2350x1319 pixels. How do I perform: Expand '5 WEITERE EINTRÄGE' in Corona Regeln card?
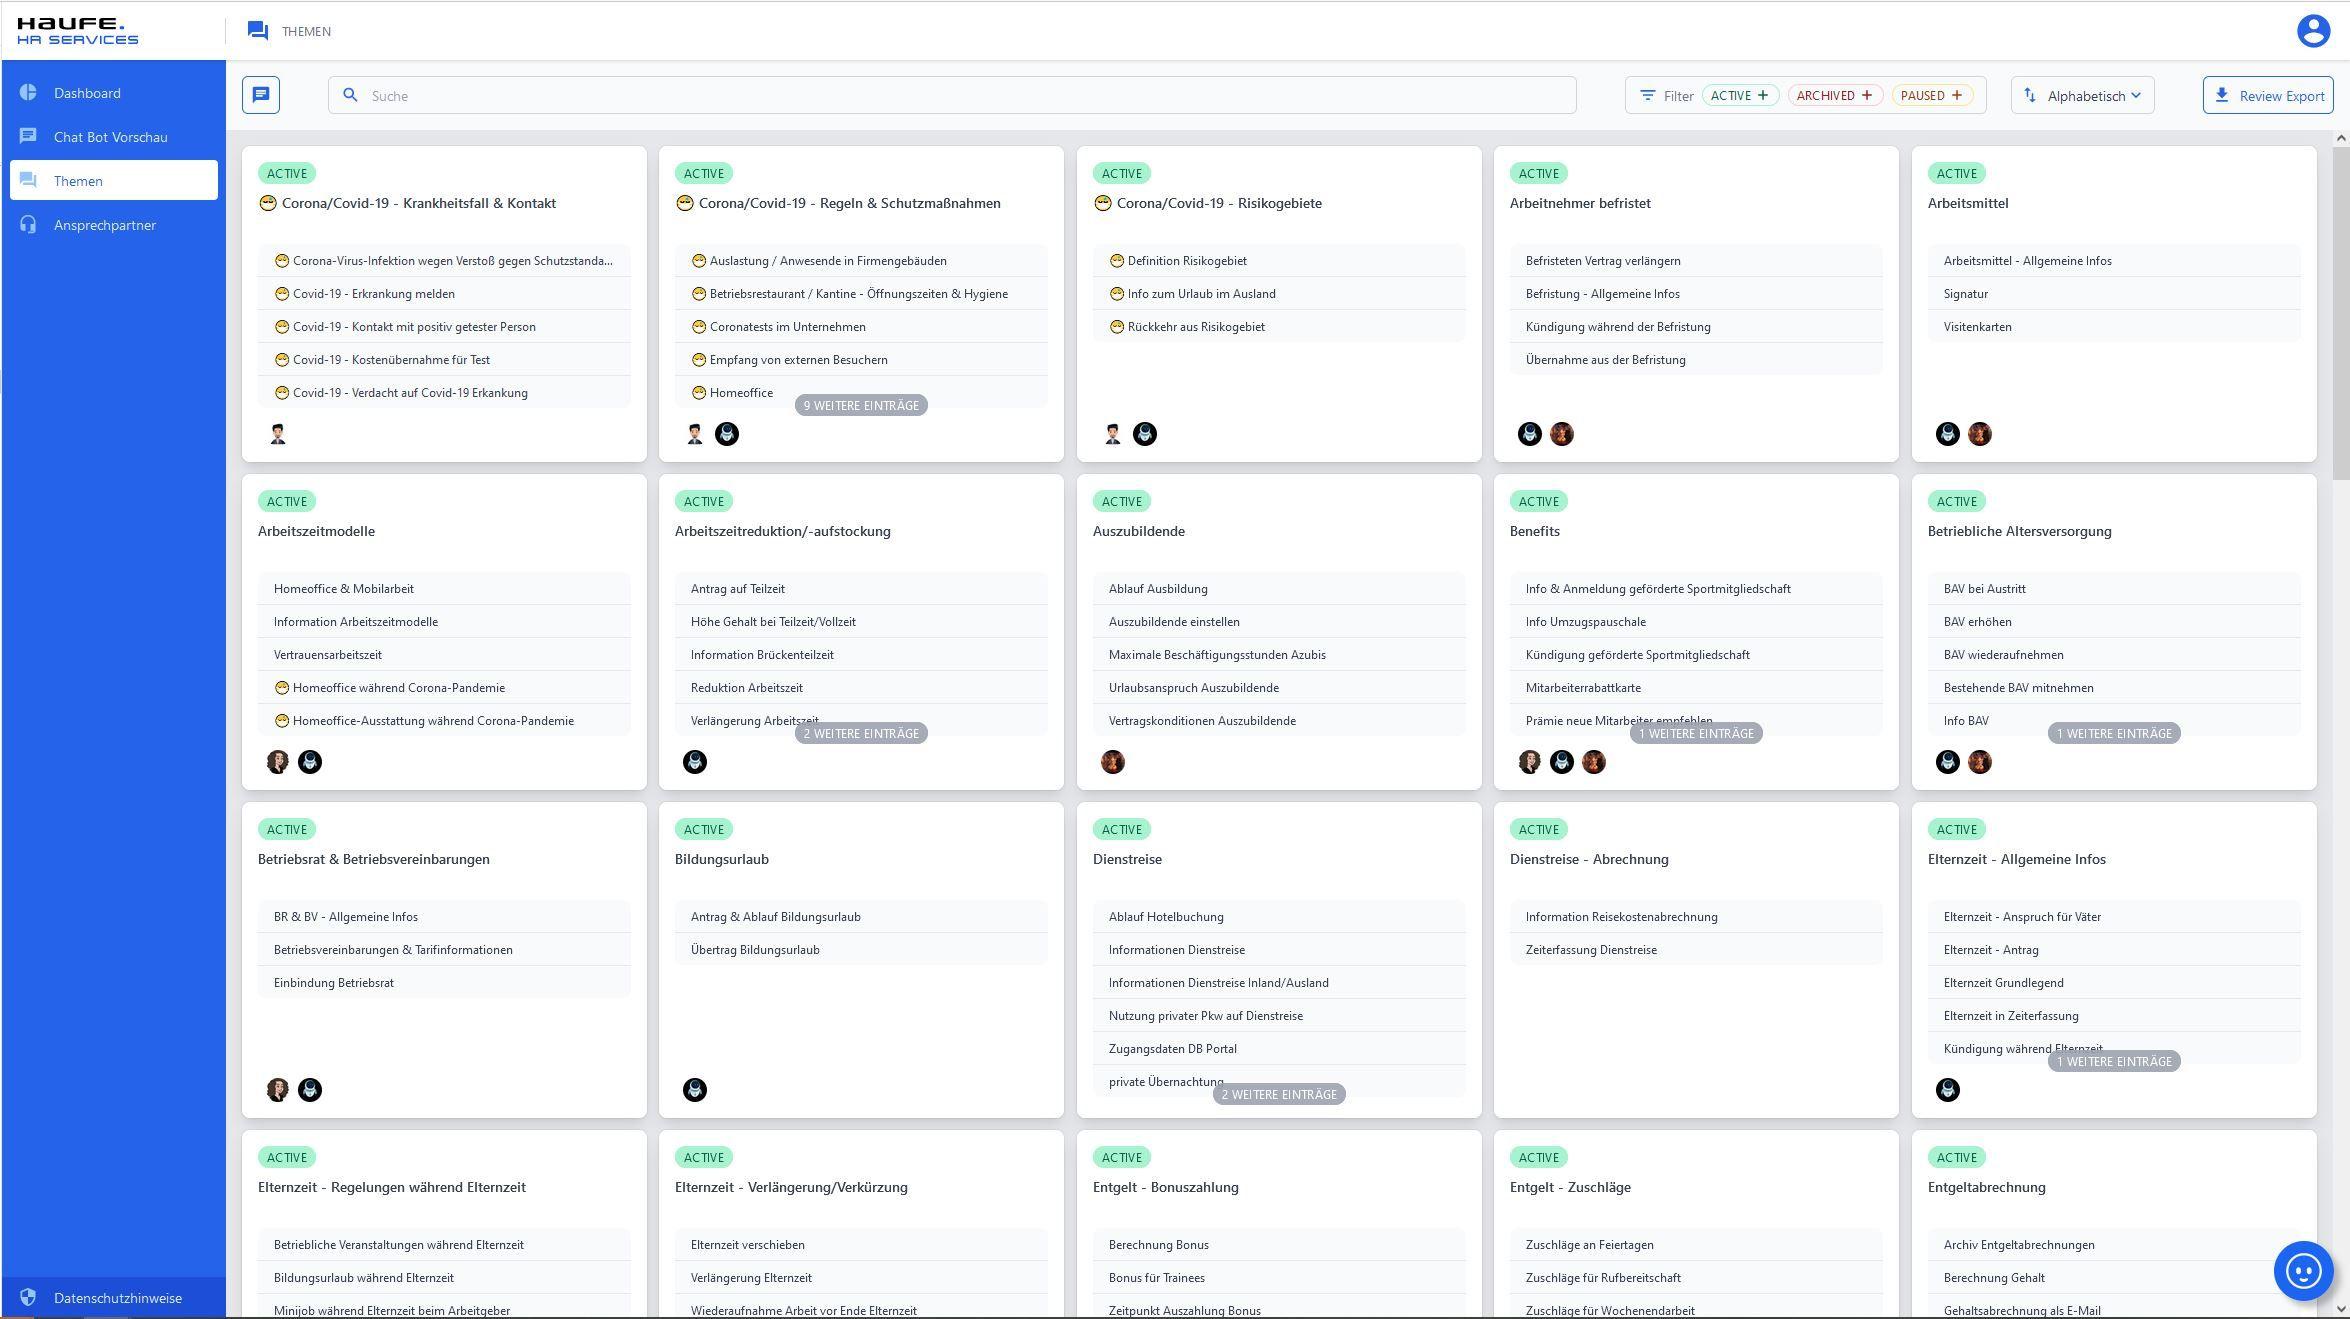pos(860,404)
